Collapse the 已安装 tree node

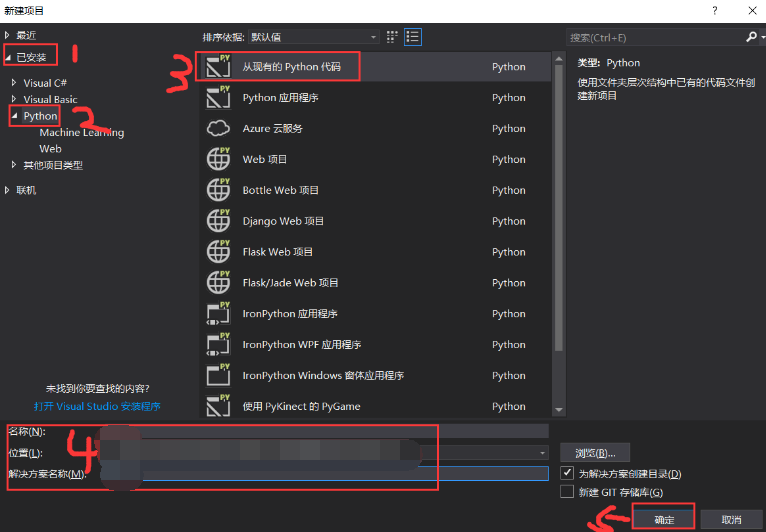click(7, 58)
